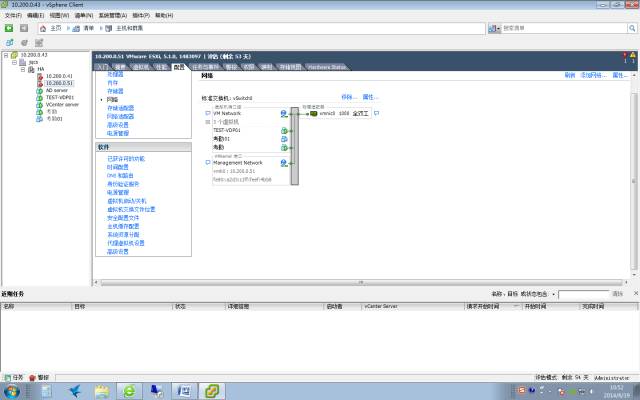Click VM Network port group icon
This screenshot has height=400, width=640.
284,113
